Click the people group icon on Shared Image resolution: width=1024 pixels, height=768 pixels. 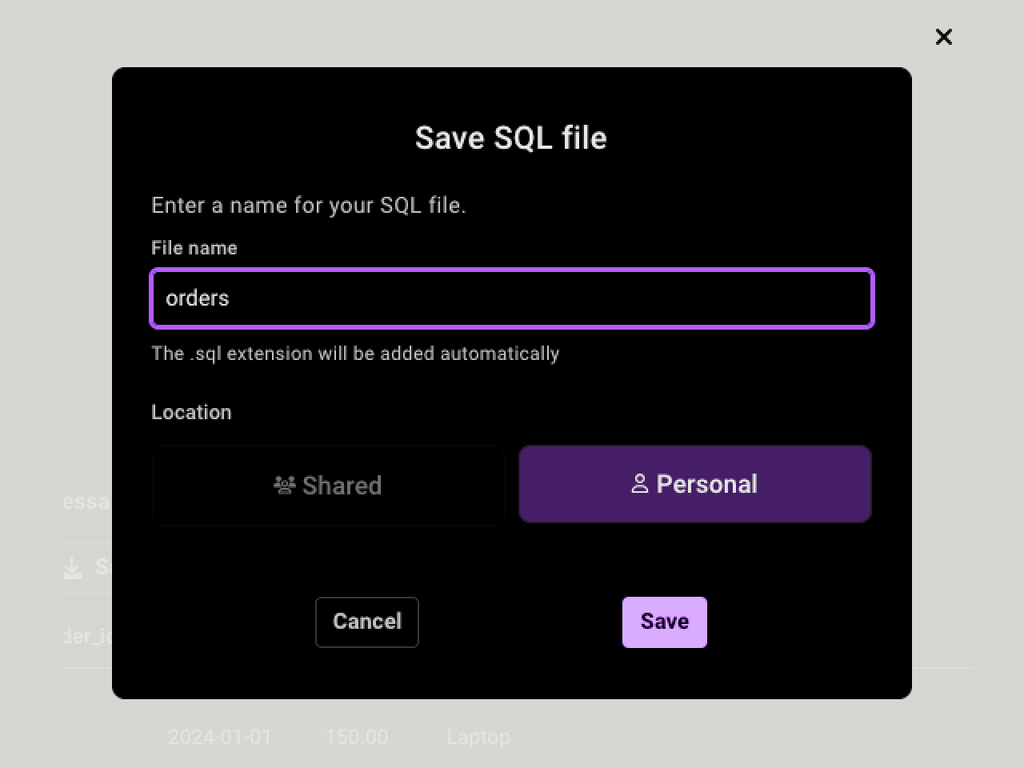[284, 485]
